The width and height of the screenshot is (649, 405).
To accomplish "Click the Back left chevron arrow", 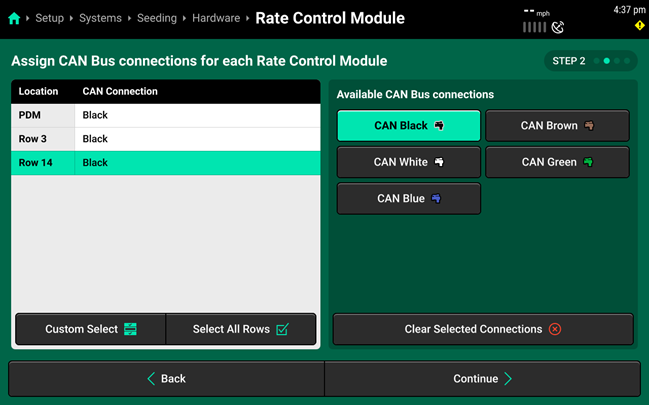I will tap(151, 378).
